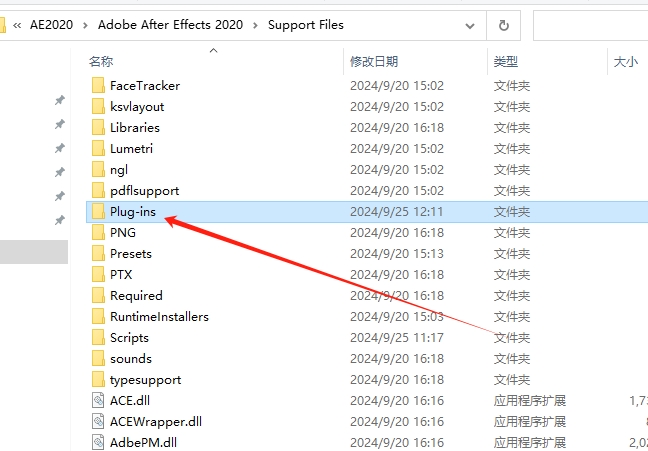Click the Lumetri folder icon
This screenshot has height=451, width=648.
coord(98,149)
